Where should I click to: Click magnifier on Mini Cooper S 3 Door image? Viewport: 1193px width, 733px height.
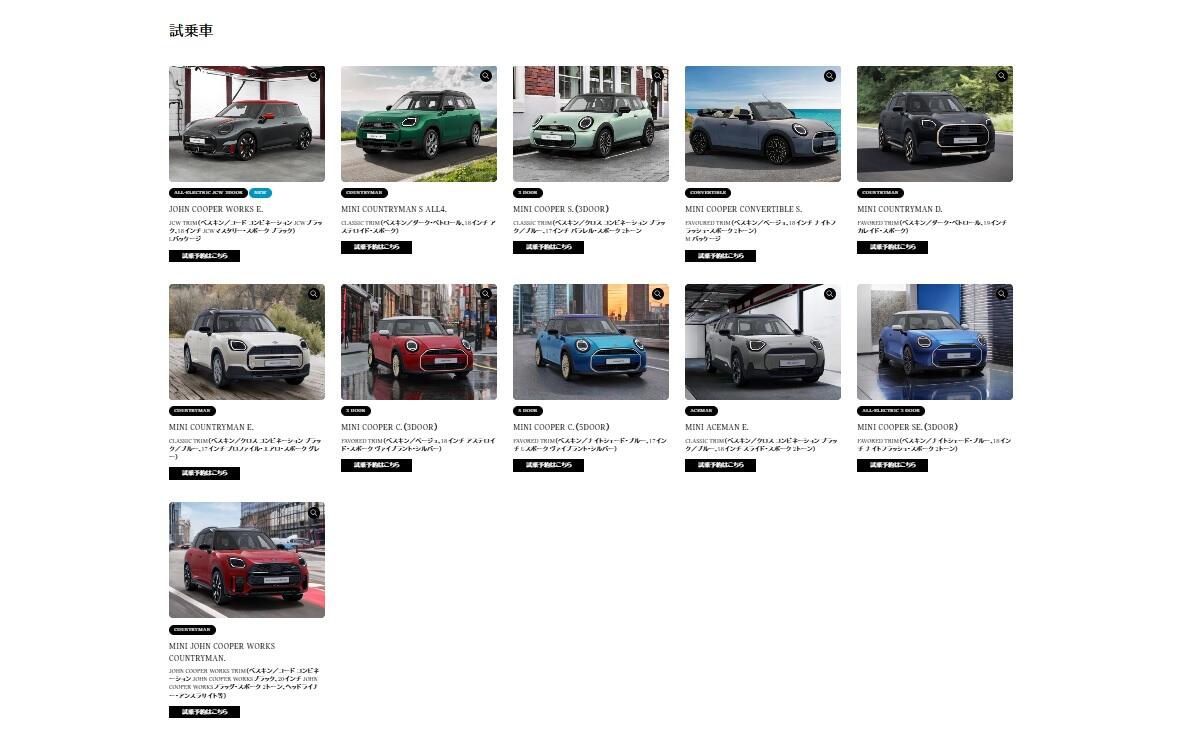[x=657, y=76]
